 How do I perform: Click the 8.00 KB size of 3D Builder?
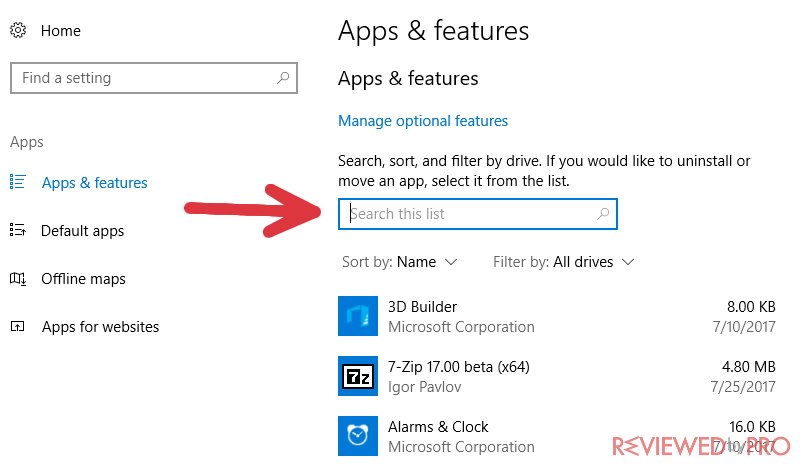(751, 307)
